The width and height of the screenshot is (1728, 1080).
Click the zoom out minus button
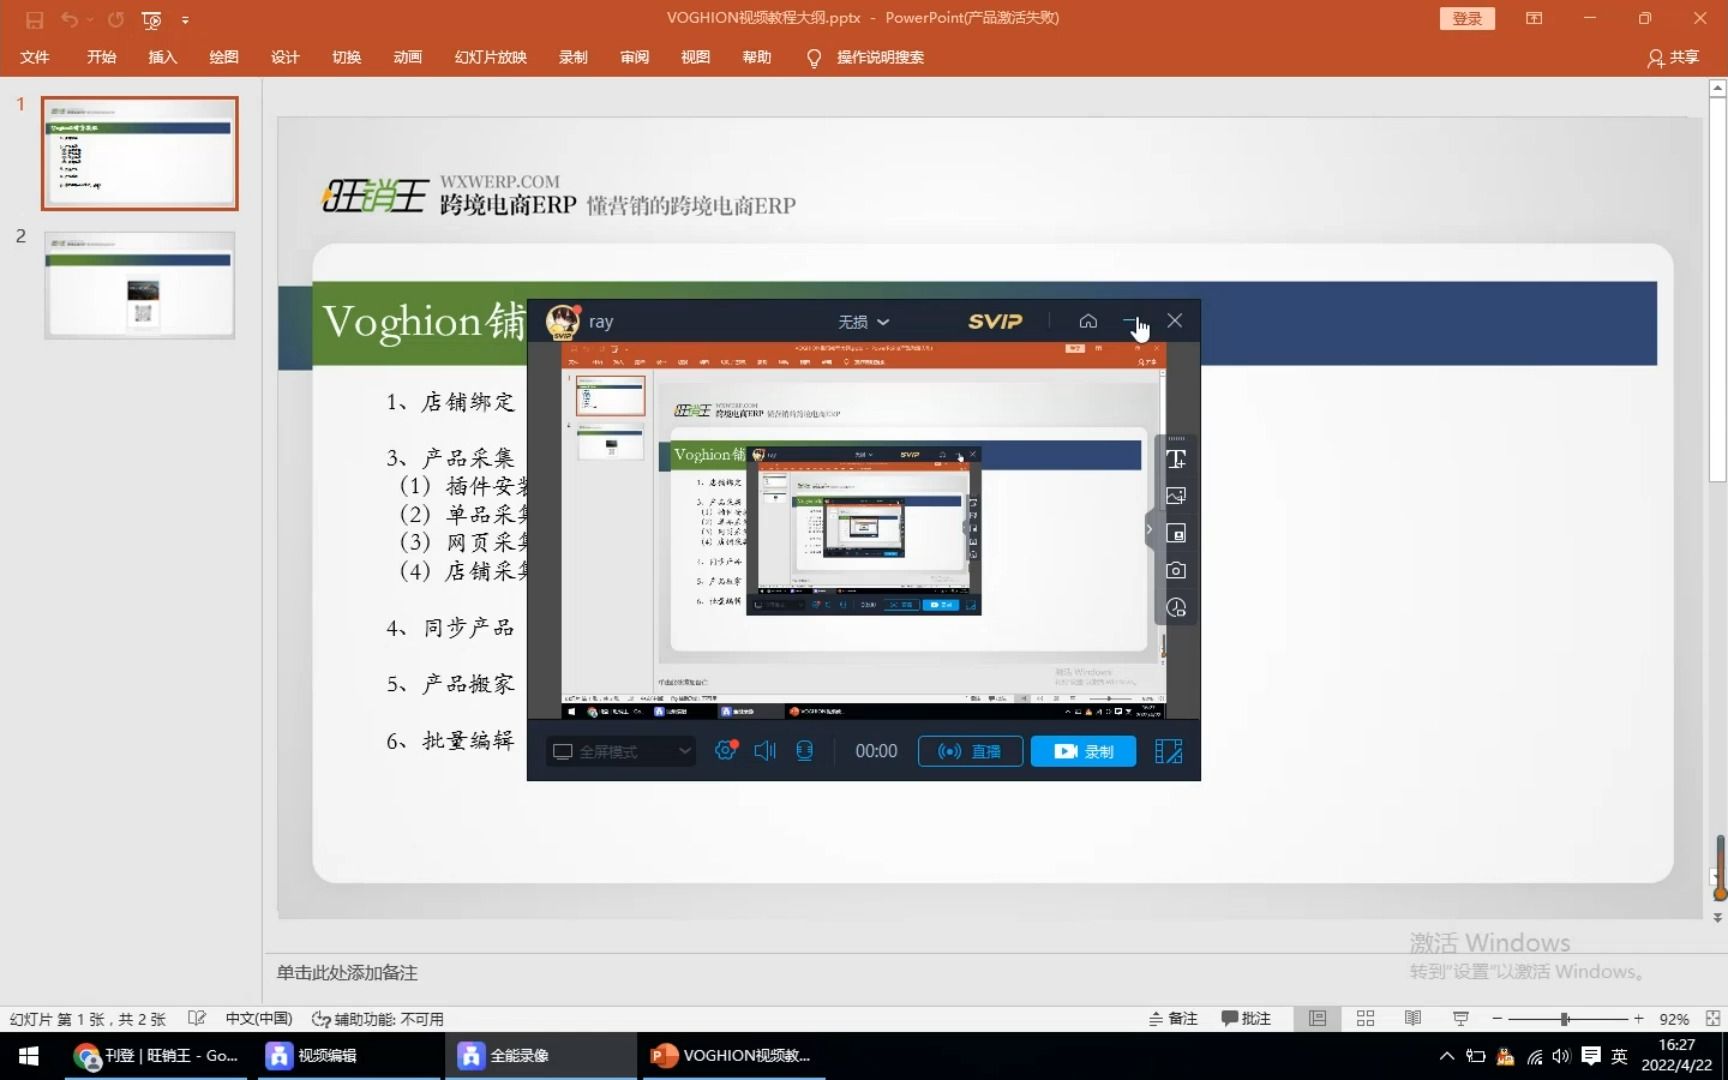[x=1497, y=1018]
